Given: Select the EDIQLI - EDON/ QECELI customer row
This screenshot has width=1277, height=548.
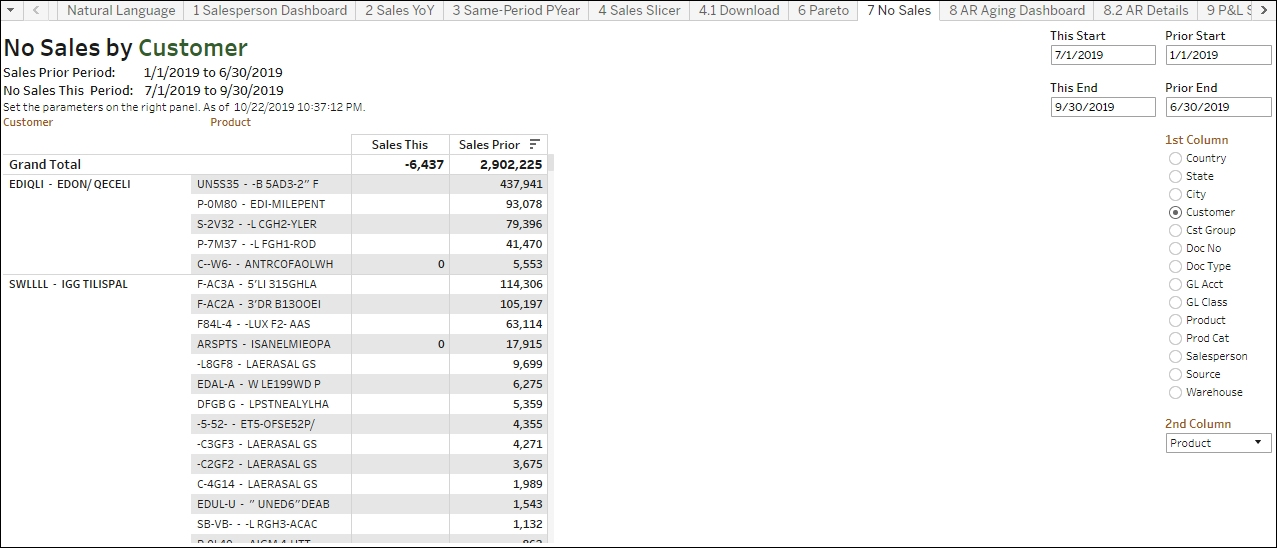Looking at the screenshot, I should (70, 184).
